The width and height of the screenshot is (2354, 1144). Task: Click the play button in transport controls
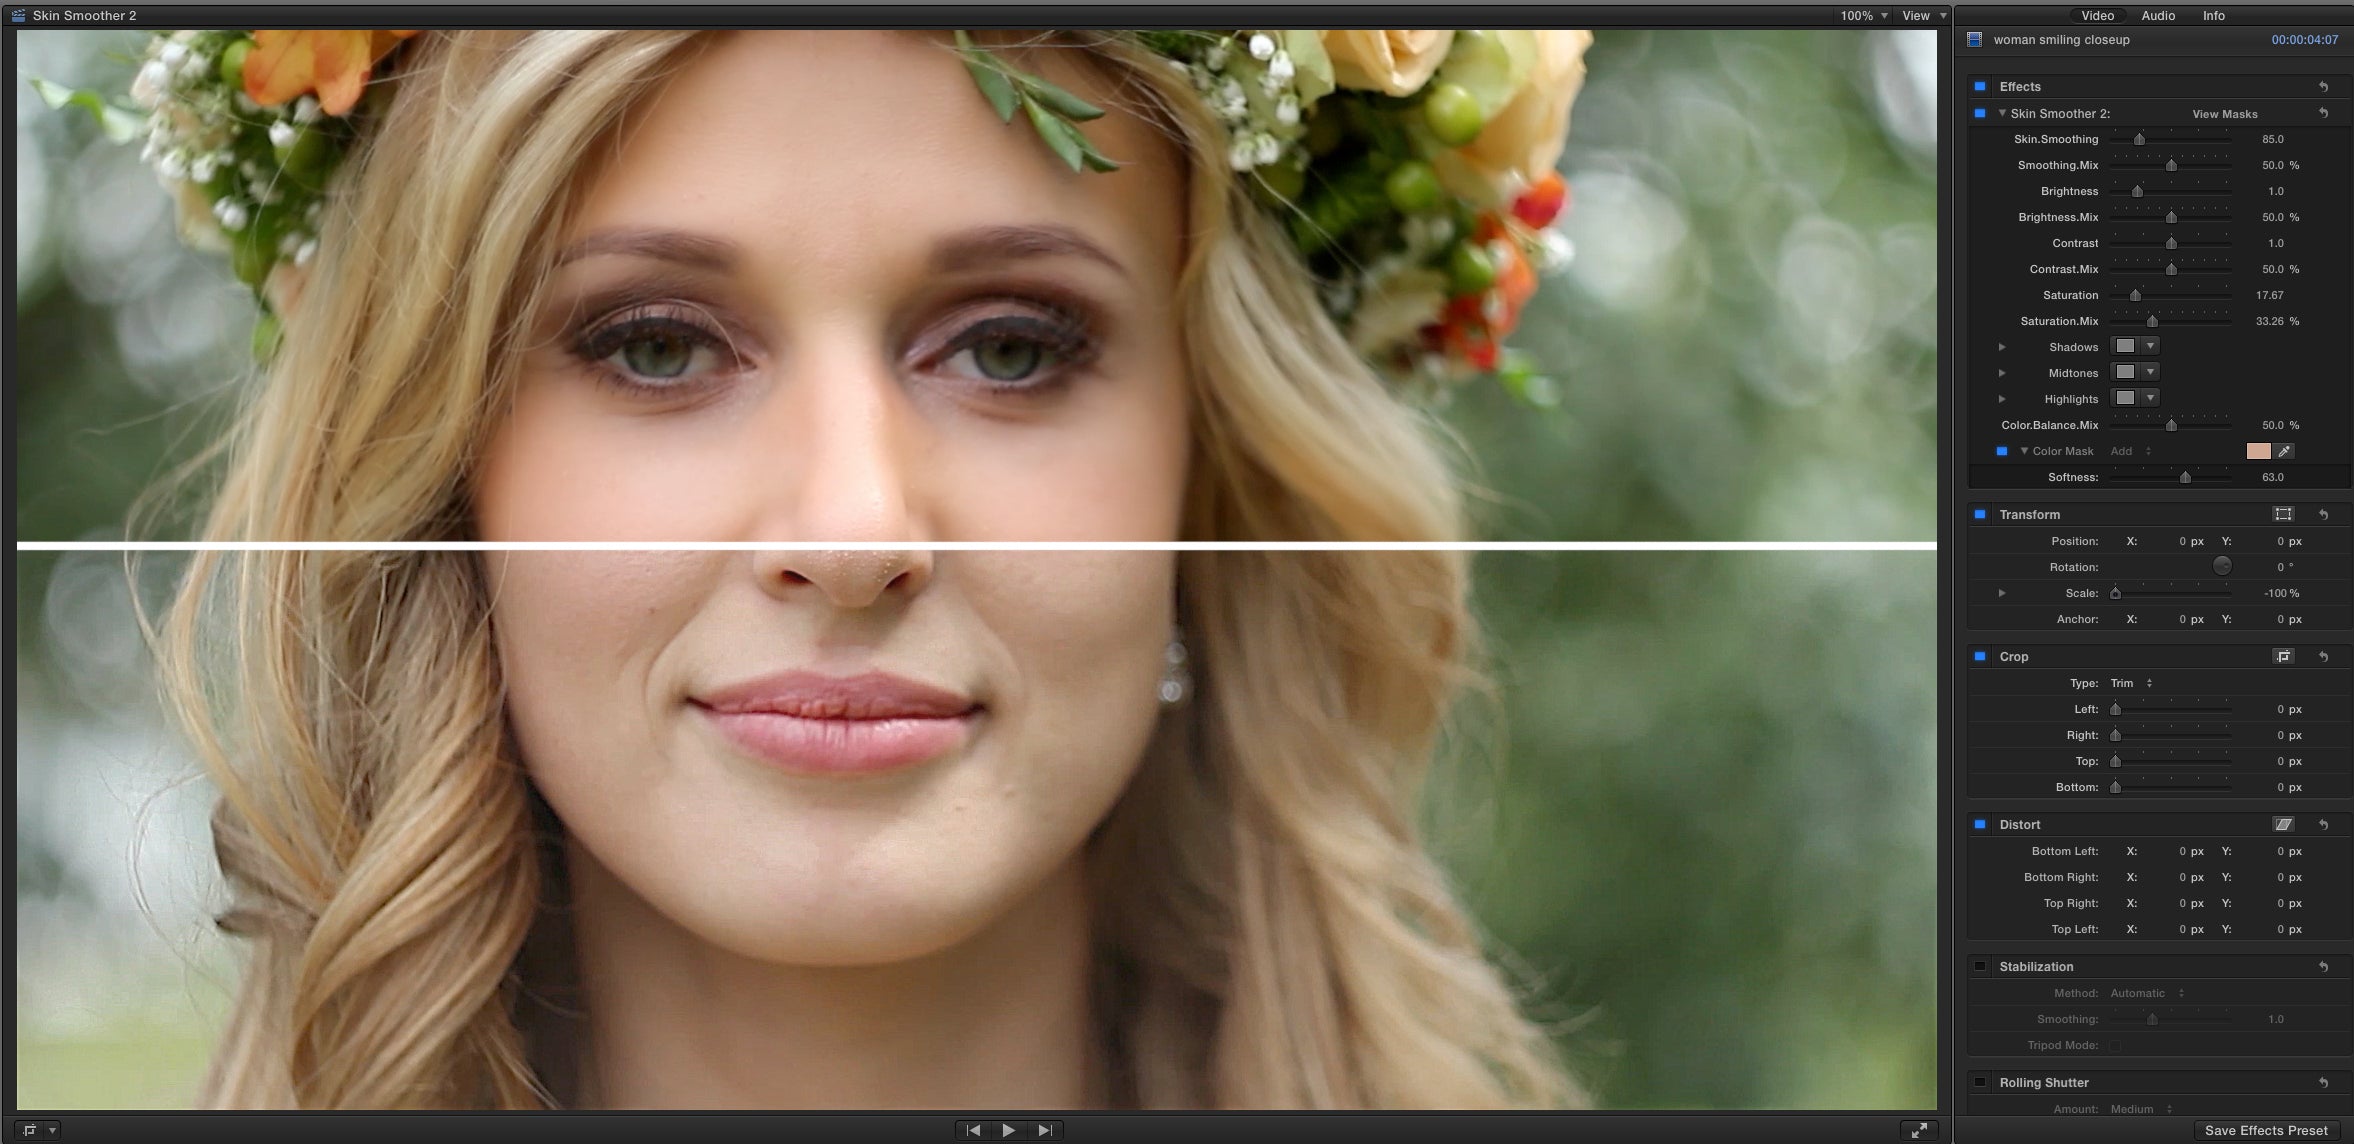(x=1007, y=1129)
